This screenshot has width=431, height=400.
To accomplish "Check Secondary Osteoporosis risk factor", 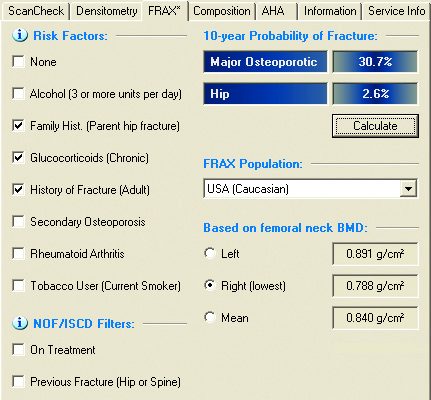I will (x=18, y=222).
